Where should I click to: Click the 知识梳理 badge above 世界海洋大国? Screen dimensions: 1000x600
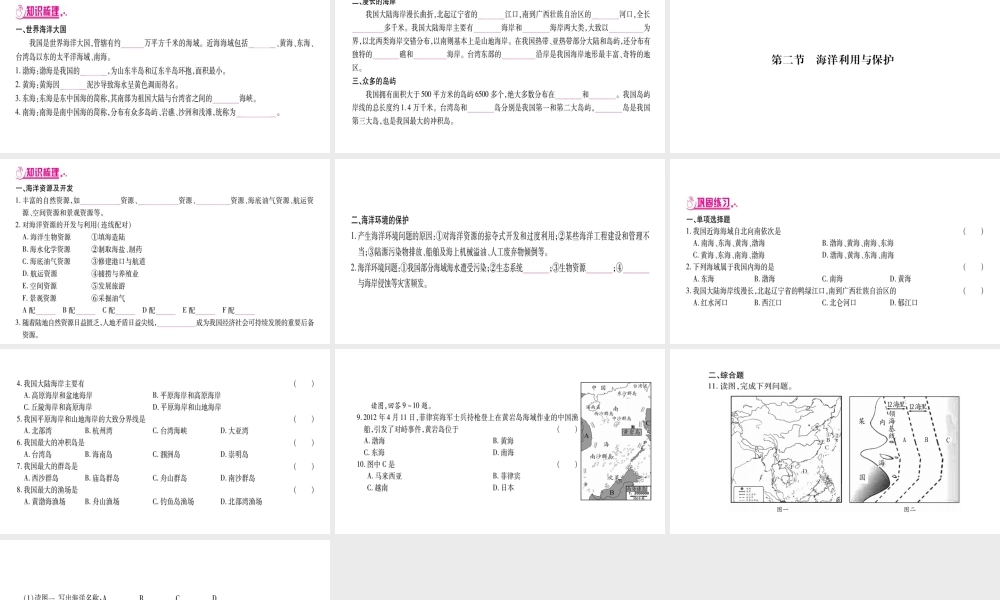coord(41,12)
